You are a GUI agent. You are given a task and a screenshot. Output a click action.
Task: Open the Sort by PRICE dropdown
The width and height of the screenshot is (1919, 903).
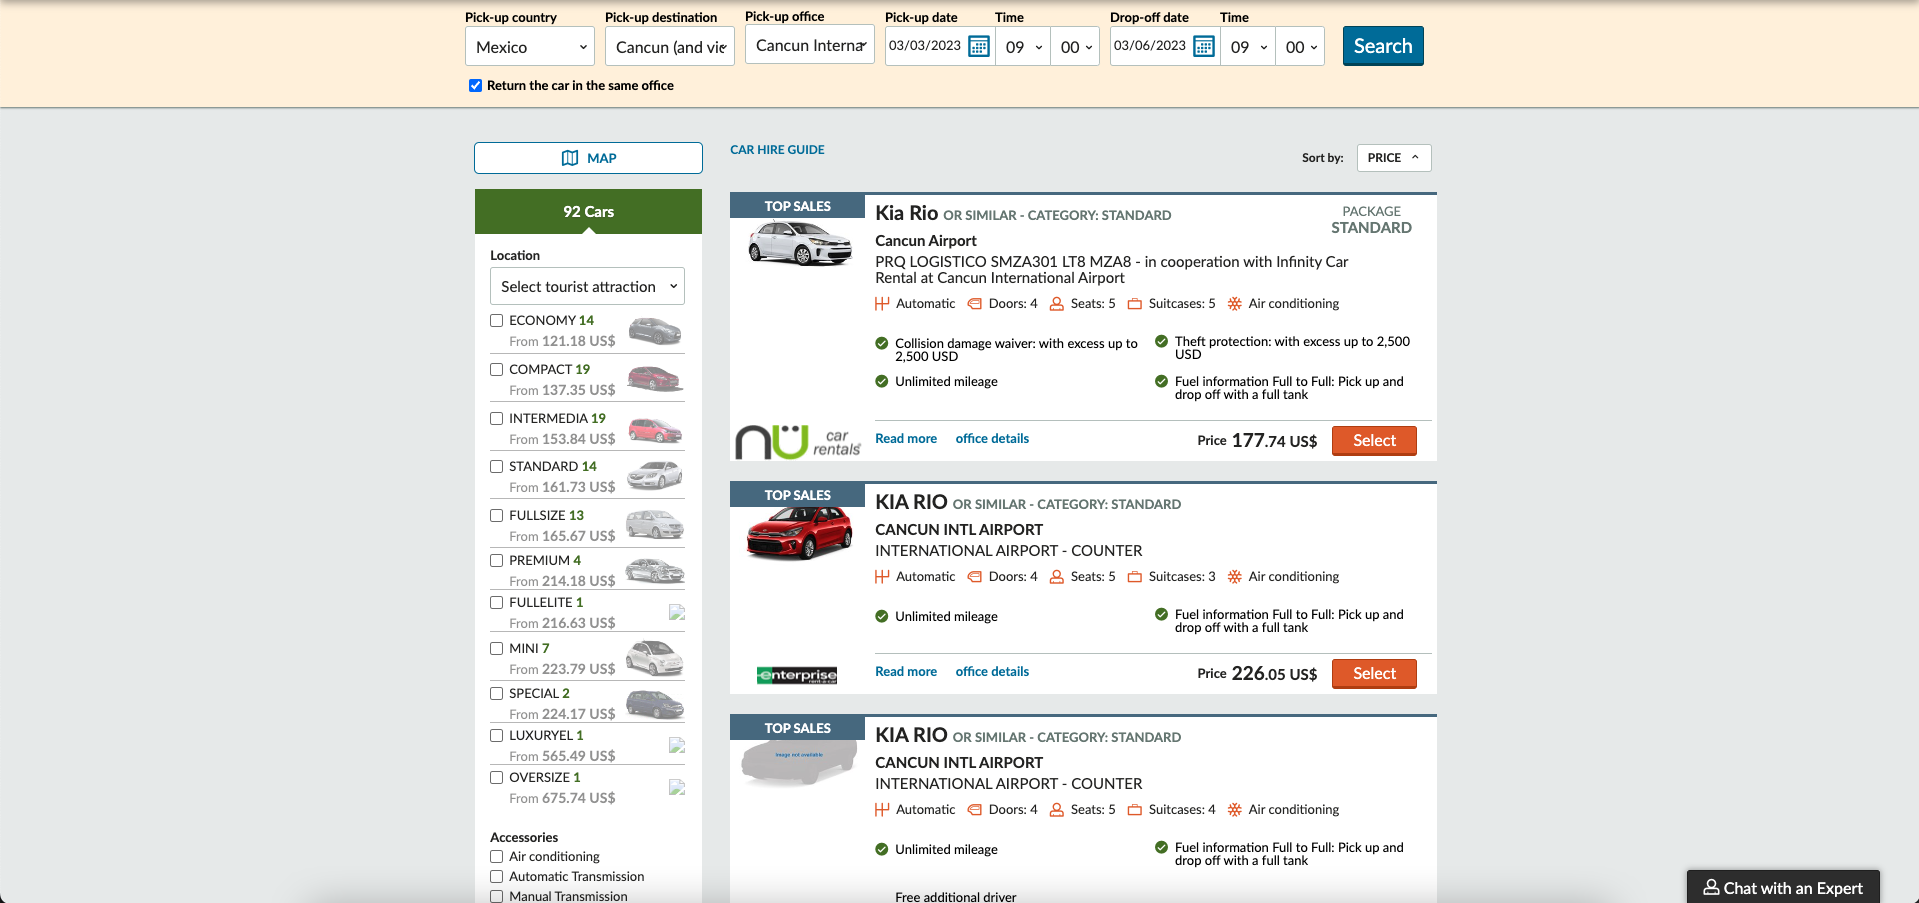[x=1394, y=158]
